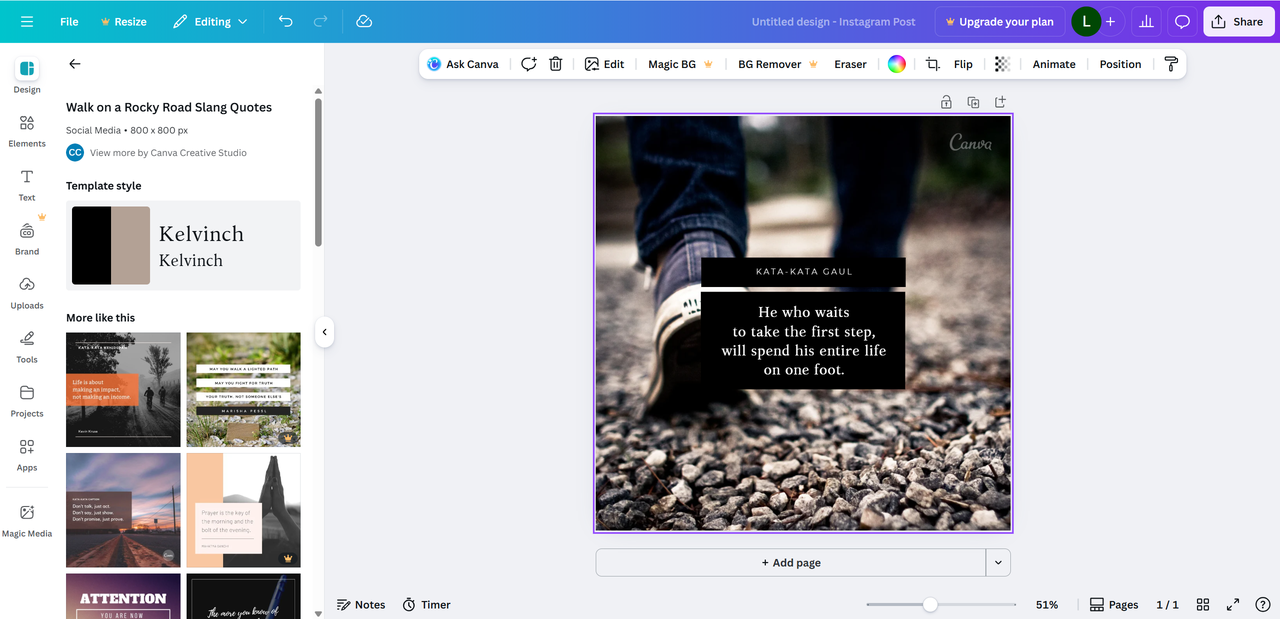This screenshot has height=619, width=1280.
Task: Open the File menu
Action: point(69,21)
